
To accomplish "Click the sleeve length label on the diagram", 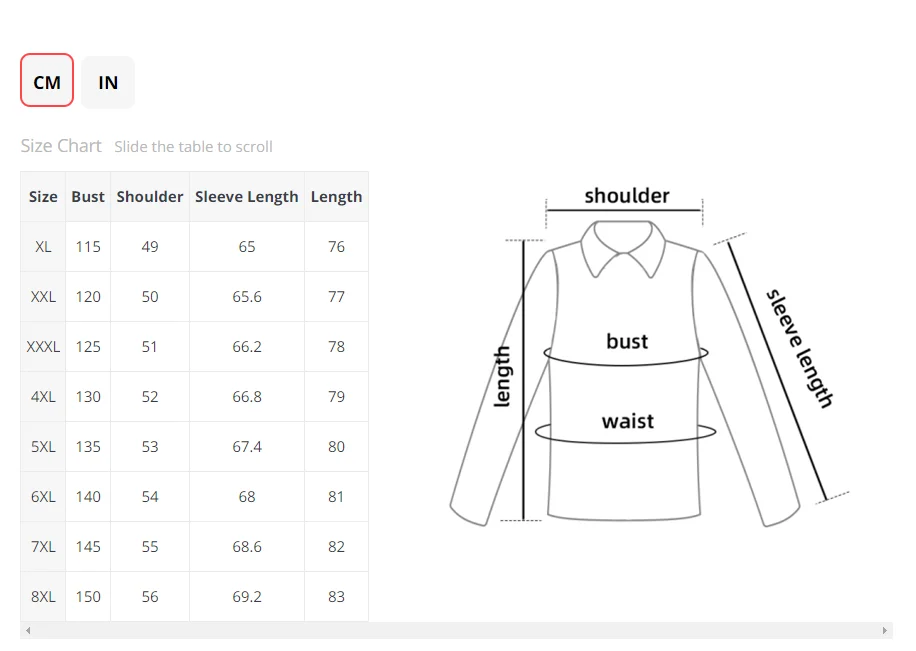I will click(799, 348).
